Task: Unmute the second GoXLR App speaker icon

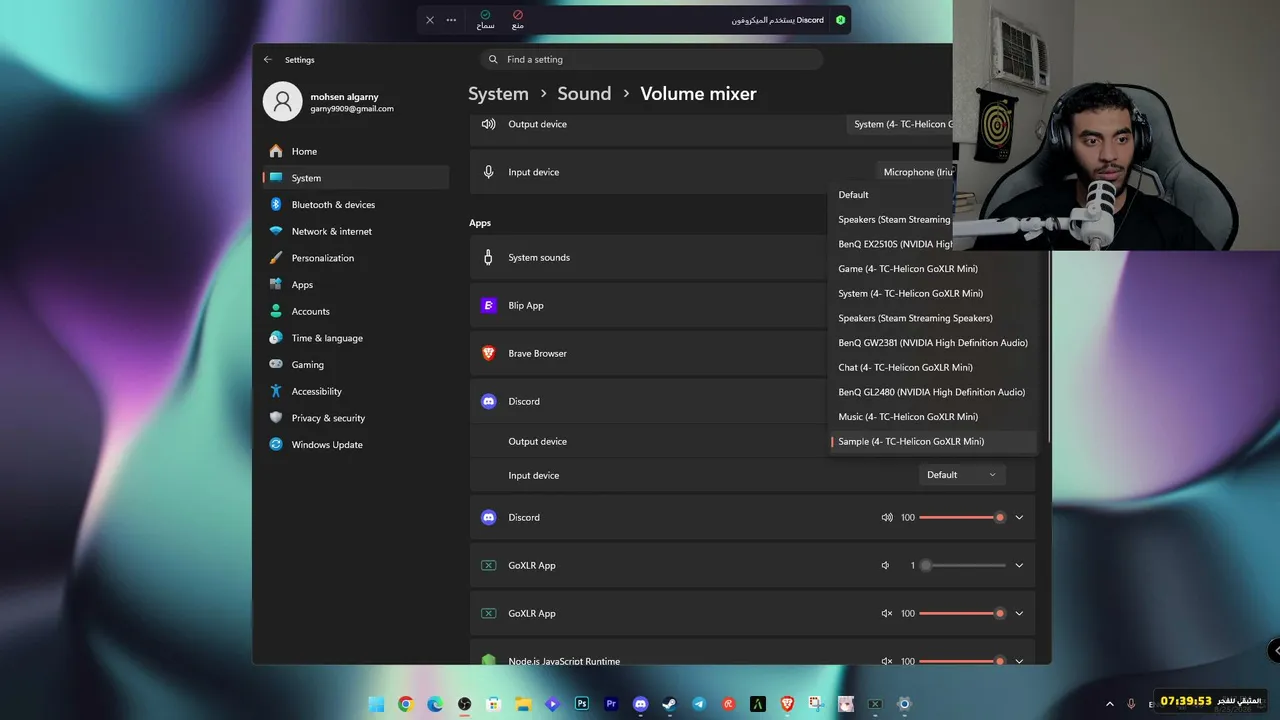Action: click(887, 614)
